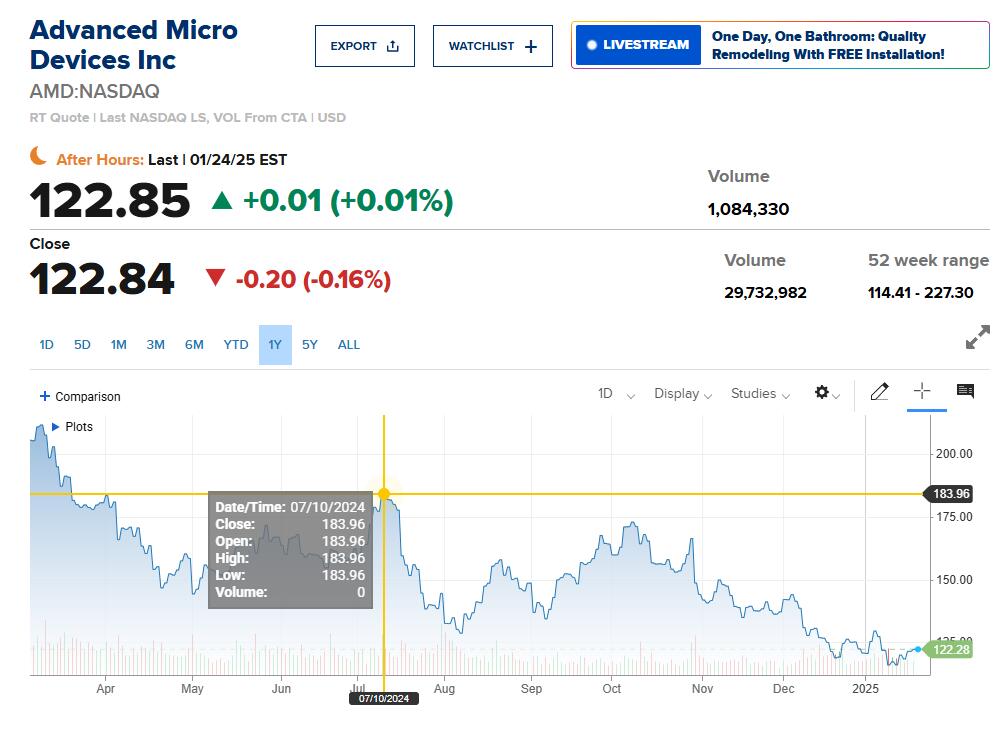Open the chart info tooltip icon

965,392
